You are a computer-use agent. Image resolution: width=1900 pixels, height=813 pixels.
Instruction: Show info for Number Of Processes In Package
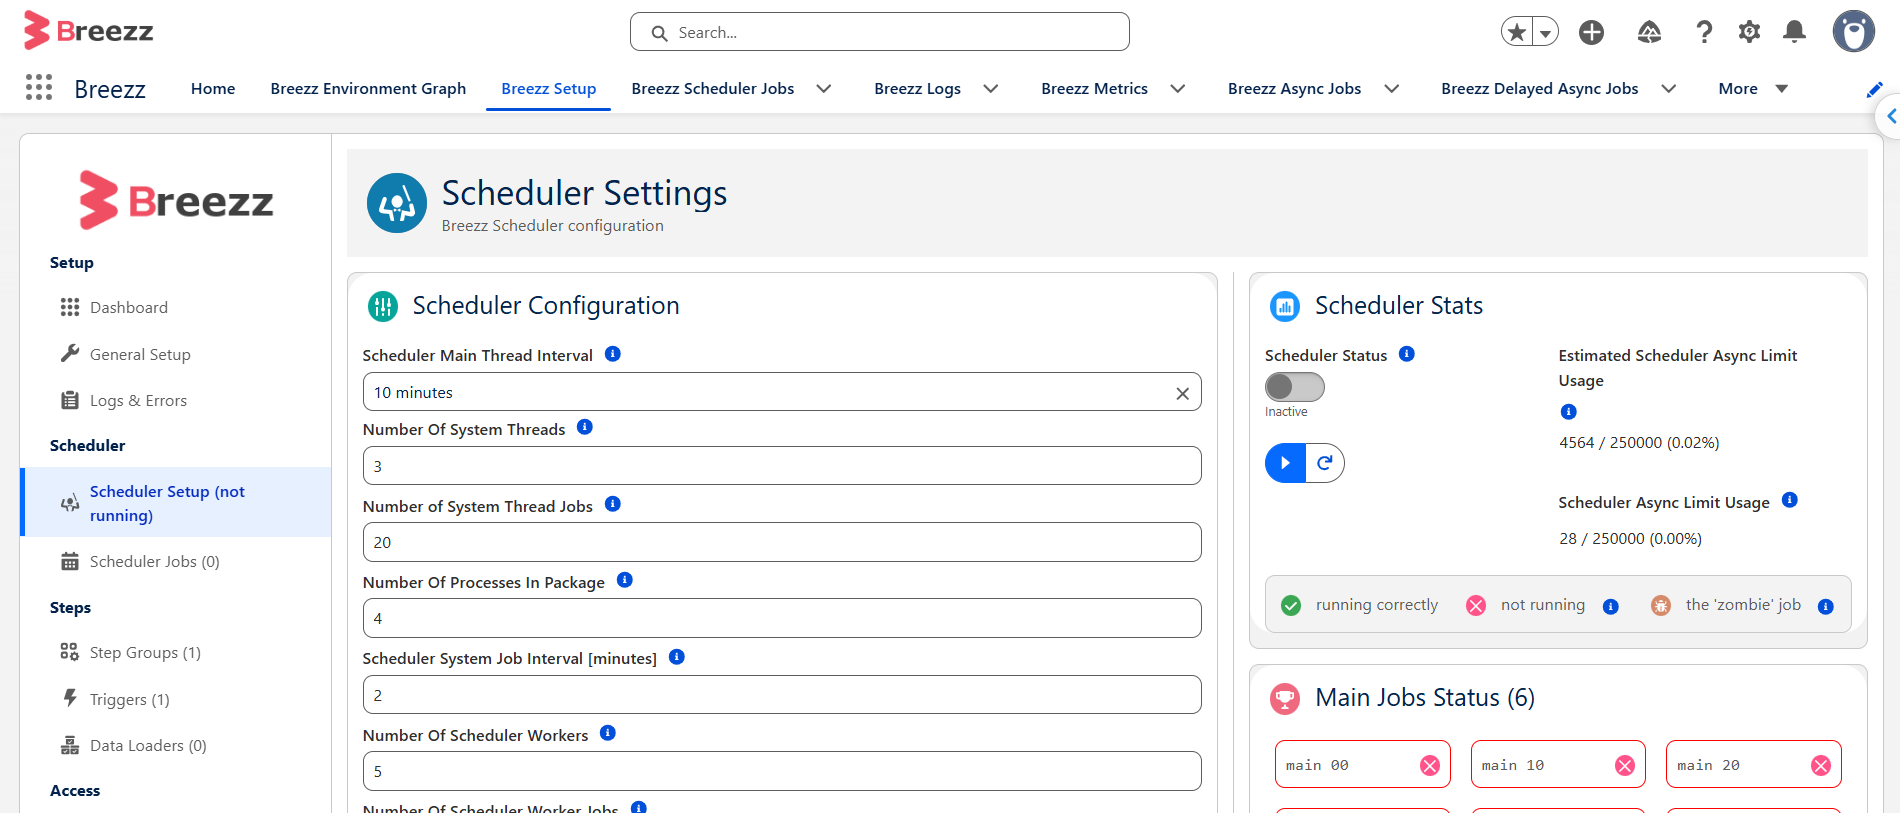tap(625, 580)
